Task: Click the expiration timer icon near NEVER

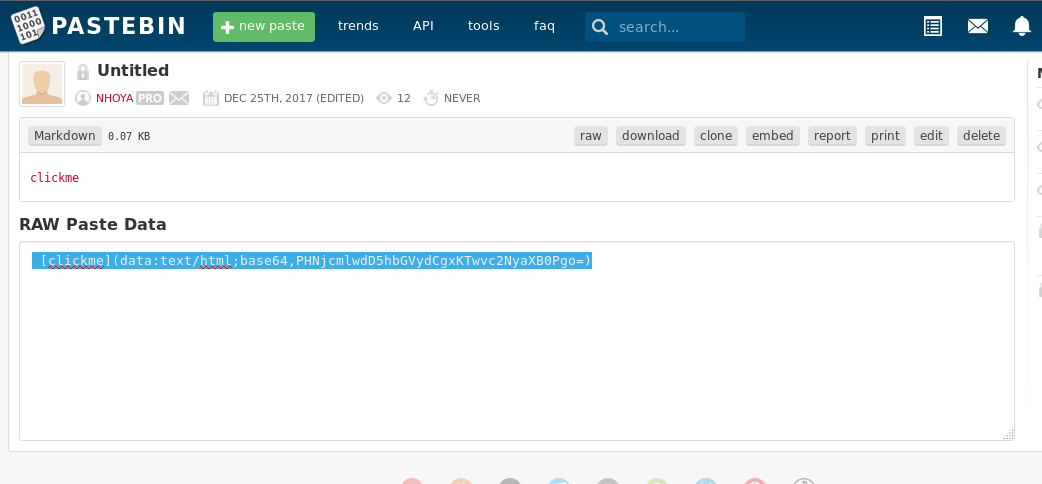Action: coord(431,98)
